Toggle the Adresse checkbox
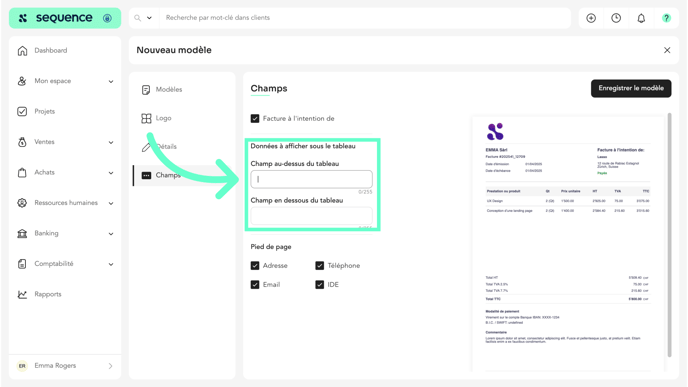688x387 pixels. click(x=255, y=265)
